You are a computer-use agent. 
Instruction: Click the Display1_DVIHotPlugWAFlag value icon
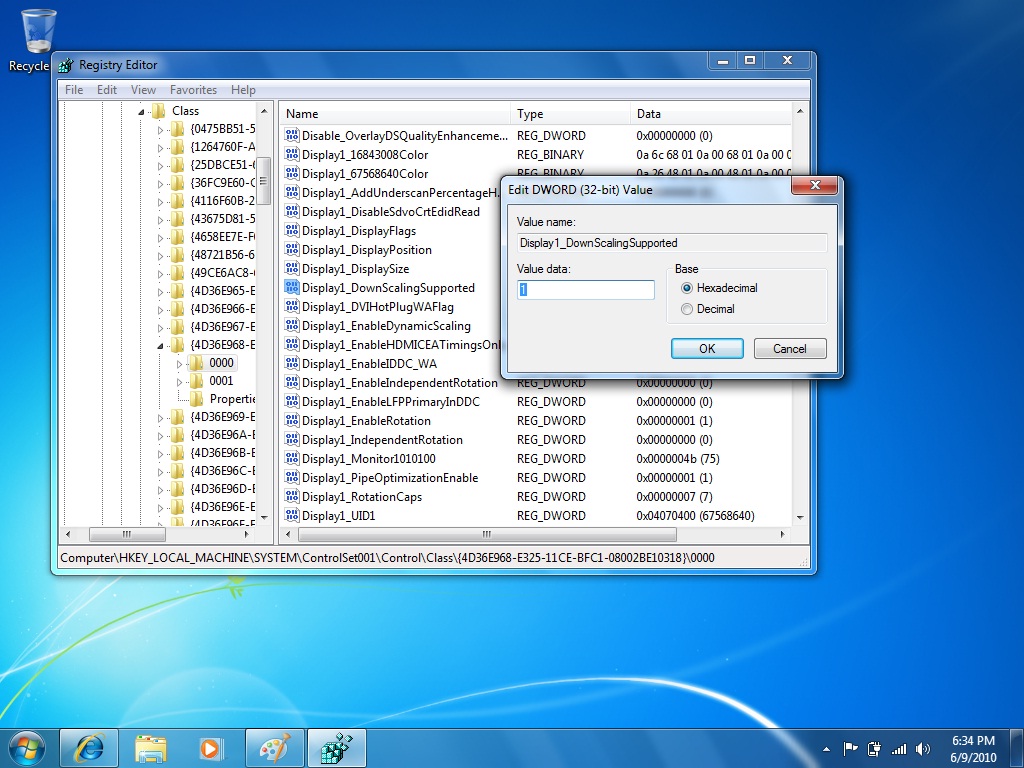292,306
